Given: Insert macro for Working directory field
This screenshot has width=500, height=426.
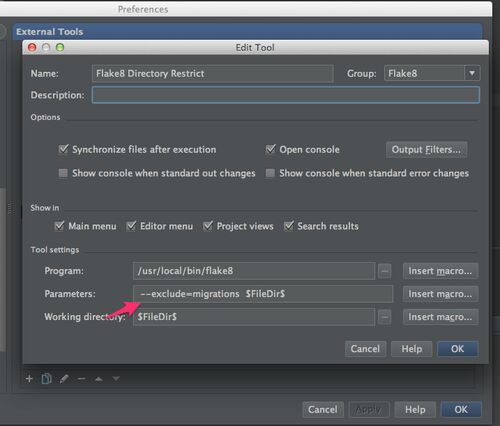Looking at the screenshot, I should tap(440, 317).
